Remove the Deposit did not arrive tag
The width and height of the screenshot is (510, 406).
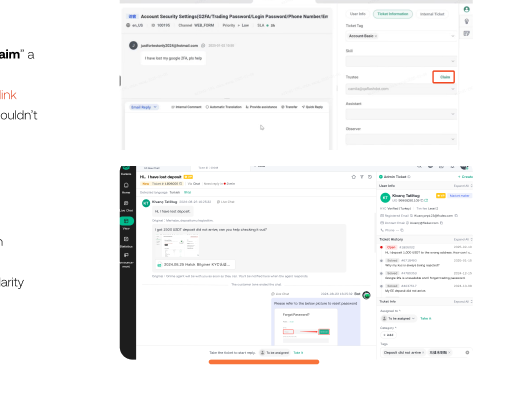coord(423,352)
